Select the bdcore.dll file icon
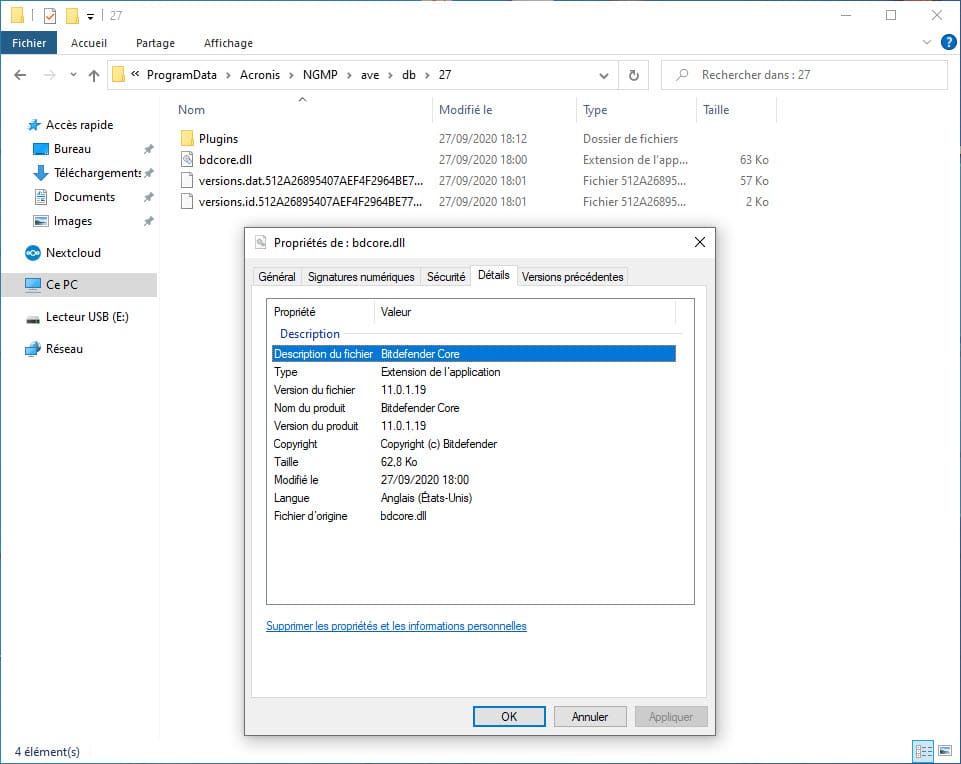Viewport: 961px width, 764px height. (187, 159)
